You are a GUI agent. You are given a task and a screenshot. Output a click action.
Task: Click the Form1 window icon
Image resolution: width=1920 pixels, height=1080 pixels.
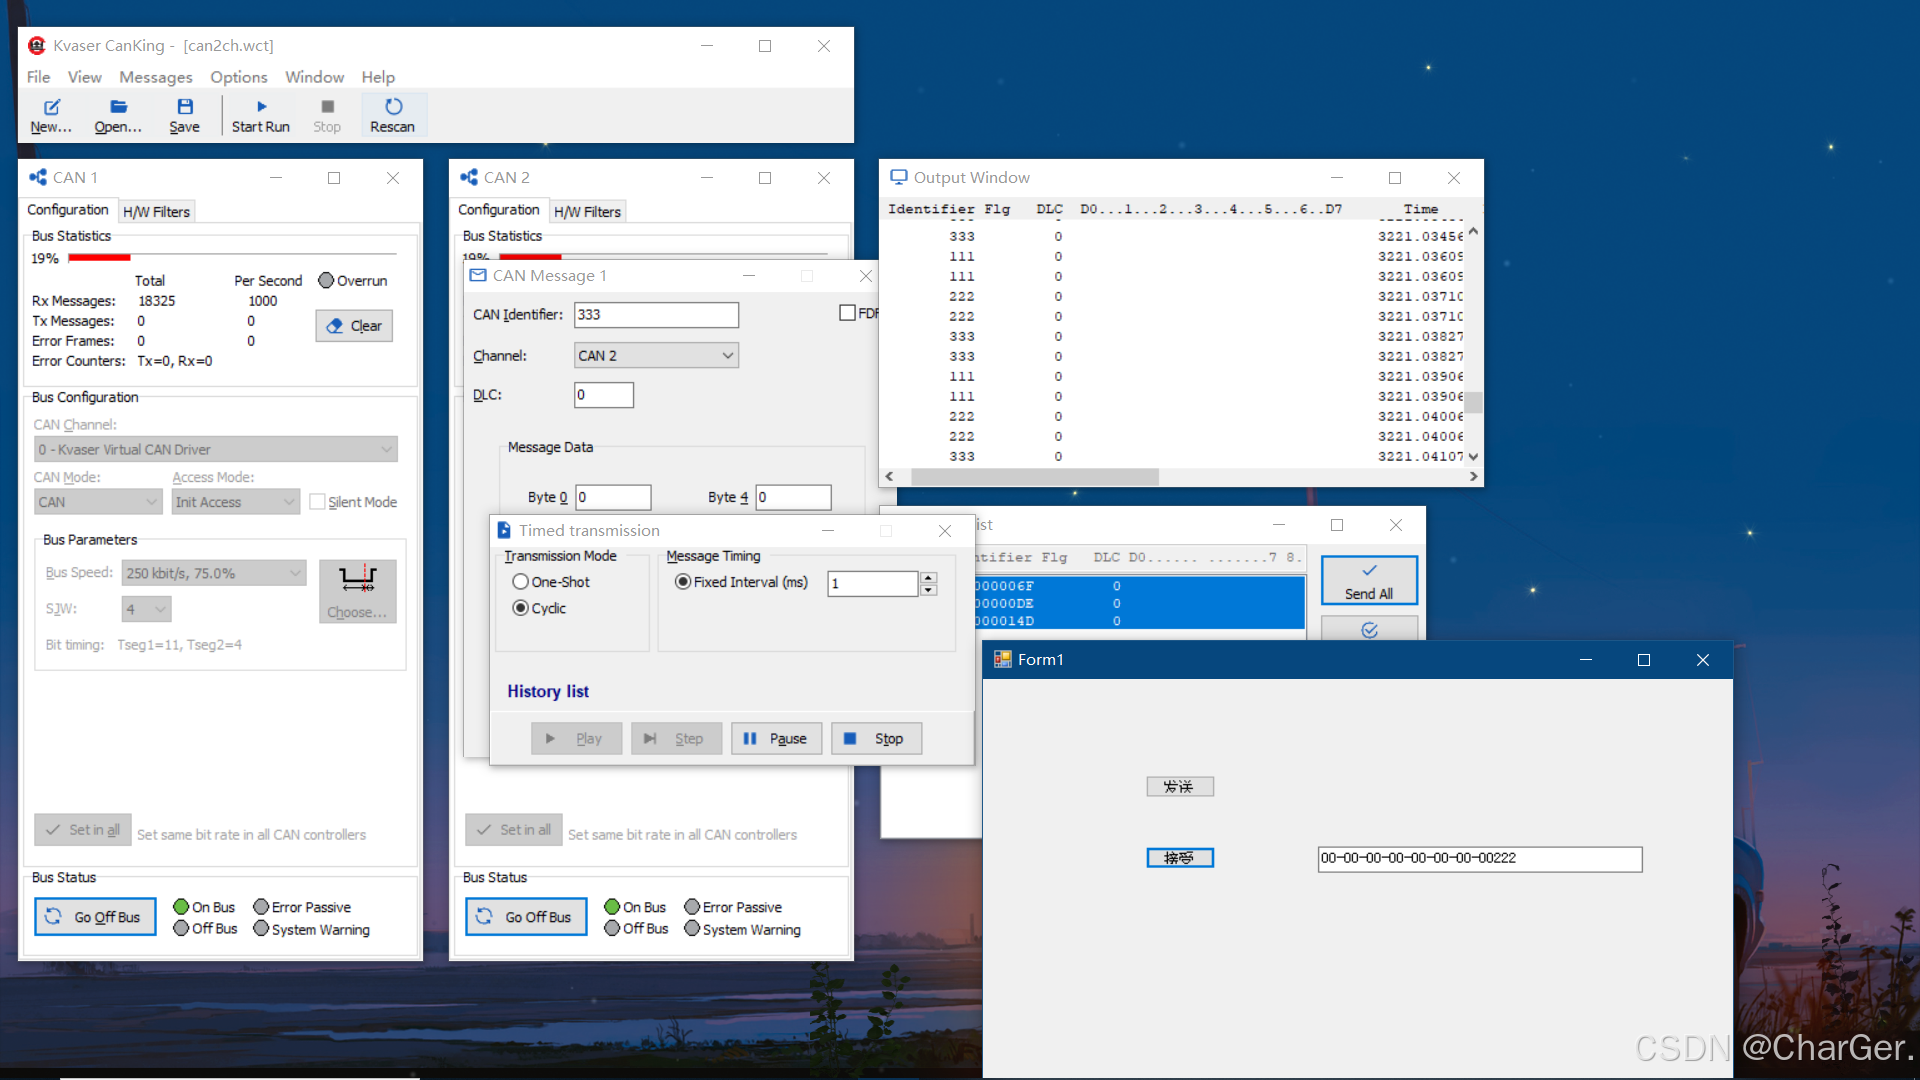(1002, 659)
